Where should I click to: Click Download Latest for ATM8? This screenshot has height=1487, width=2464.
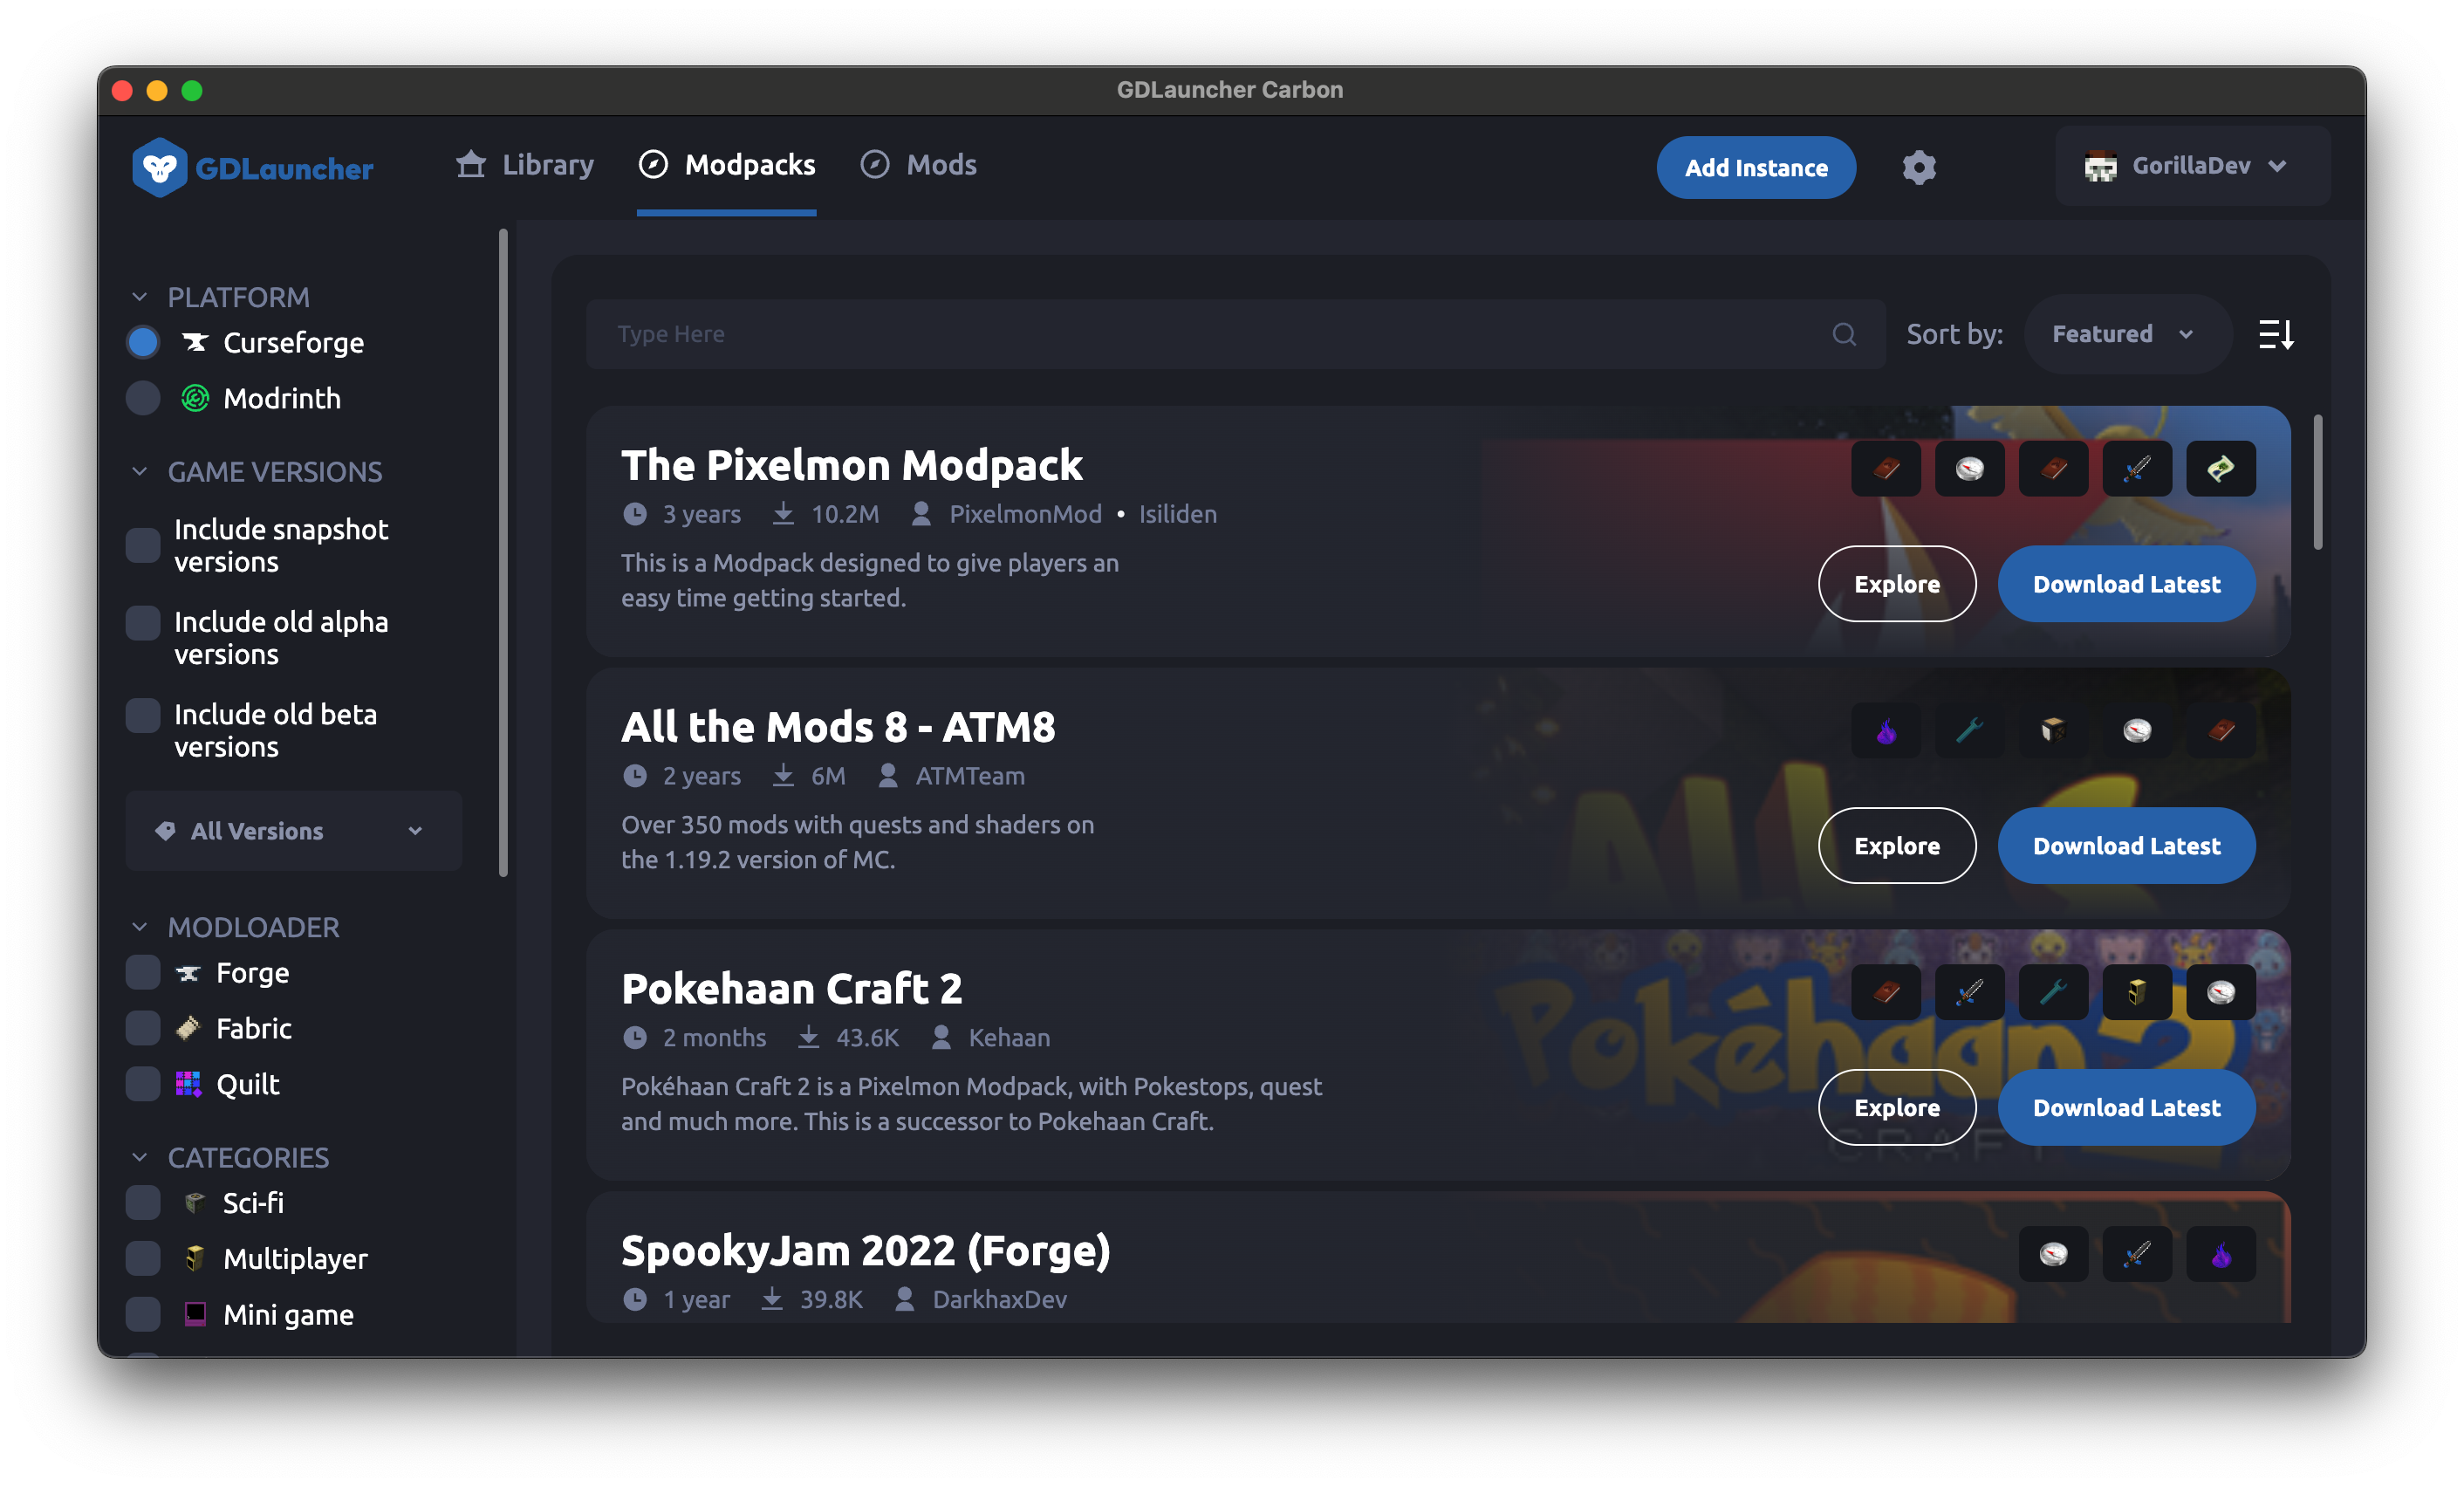click(2126, 845)
